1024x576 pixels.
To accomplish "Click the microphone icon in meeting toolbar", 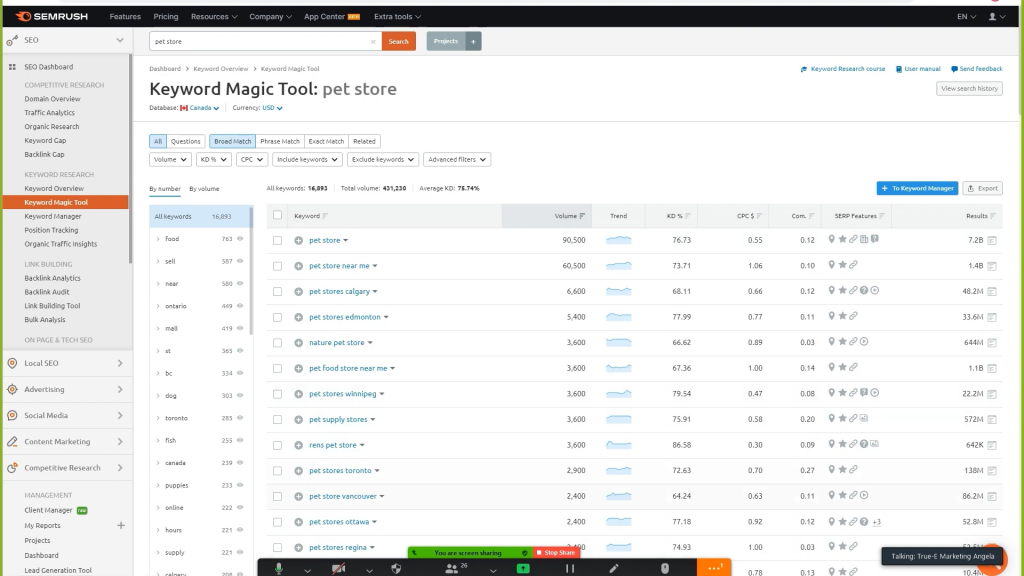I will (279, 568).
